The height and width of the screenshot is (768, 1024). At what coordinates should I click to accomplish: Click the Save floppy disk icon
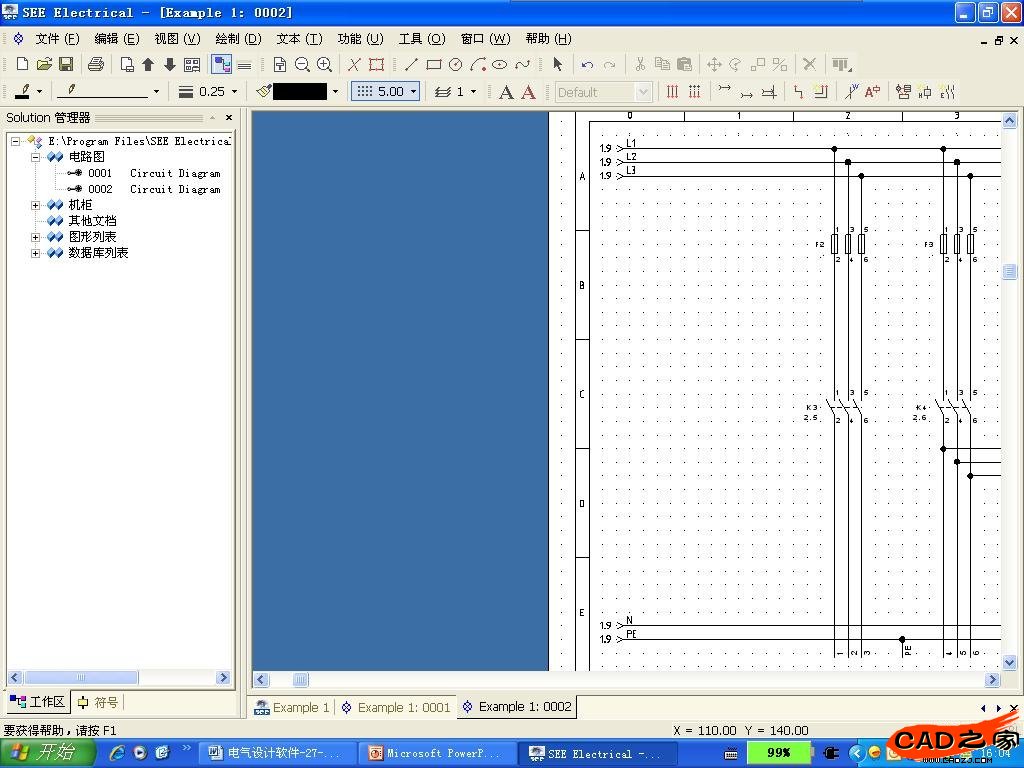coord(66,64)
